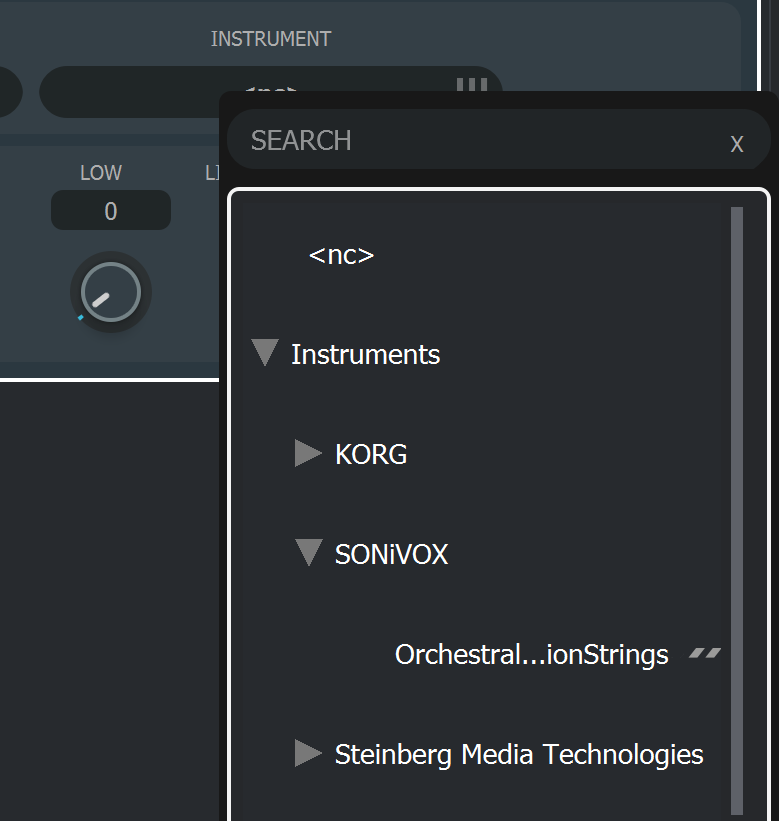Click the SONiVOX vendor label
The height and width of the screenshot is (821, 779).
pyautogui.click(x=391, y=554)
